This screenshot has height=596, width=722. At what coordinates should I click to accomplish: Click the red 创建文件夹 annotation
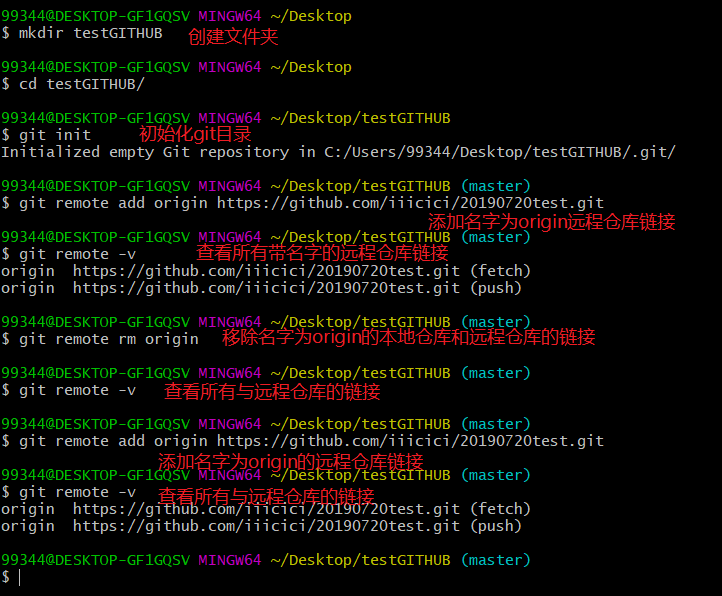point(233,37)
